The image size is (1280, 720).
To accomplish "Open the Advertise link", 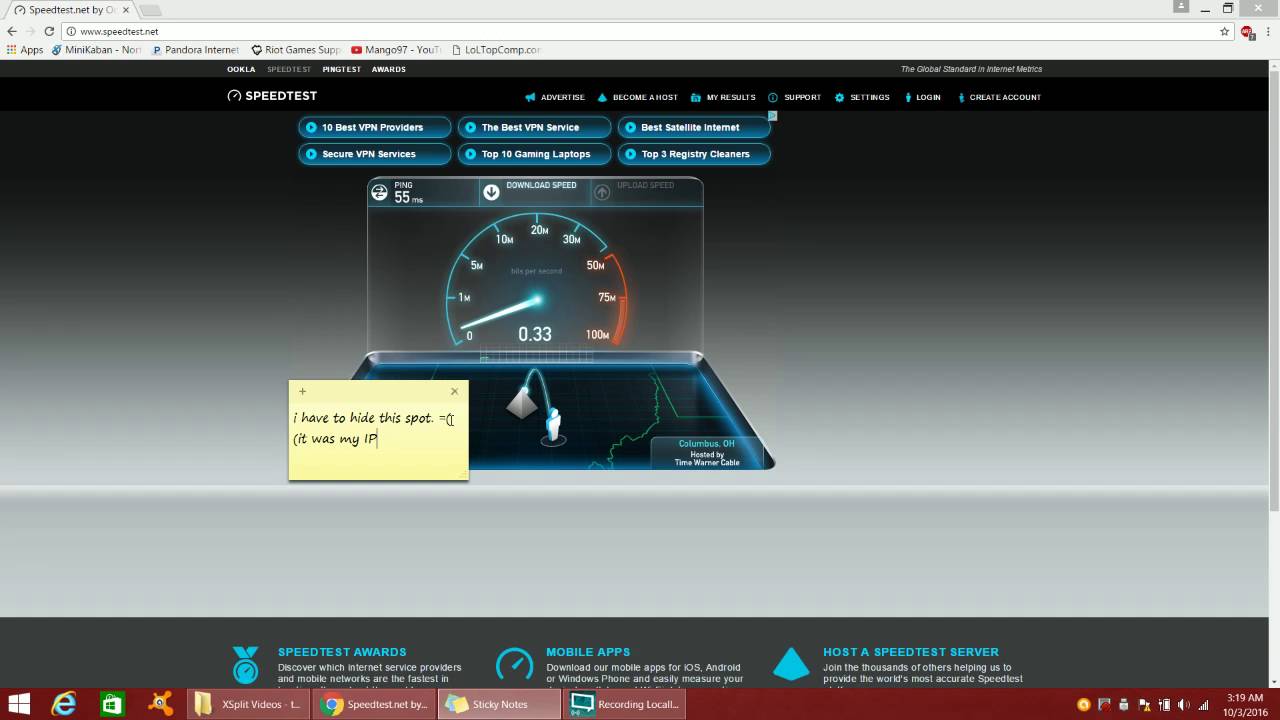I will (555, 97).
